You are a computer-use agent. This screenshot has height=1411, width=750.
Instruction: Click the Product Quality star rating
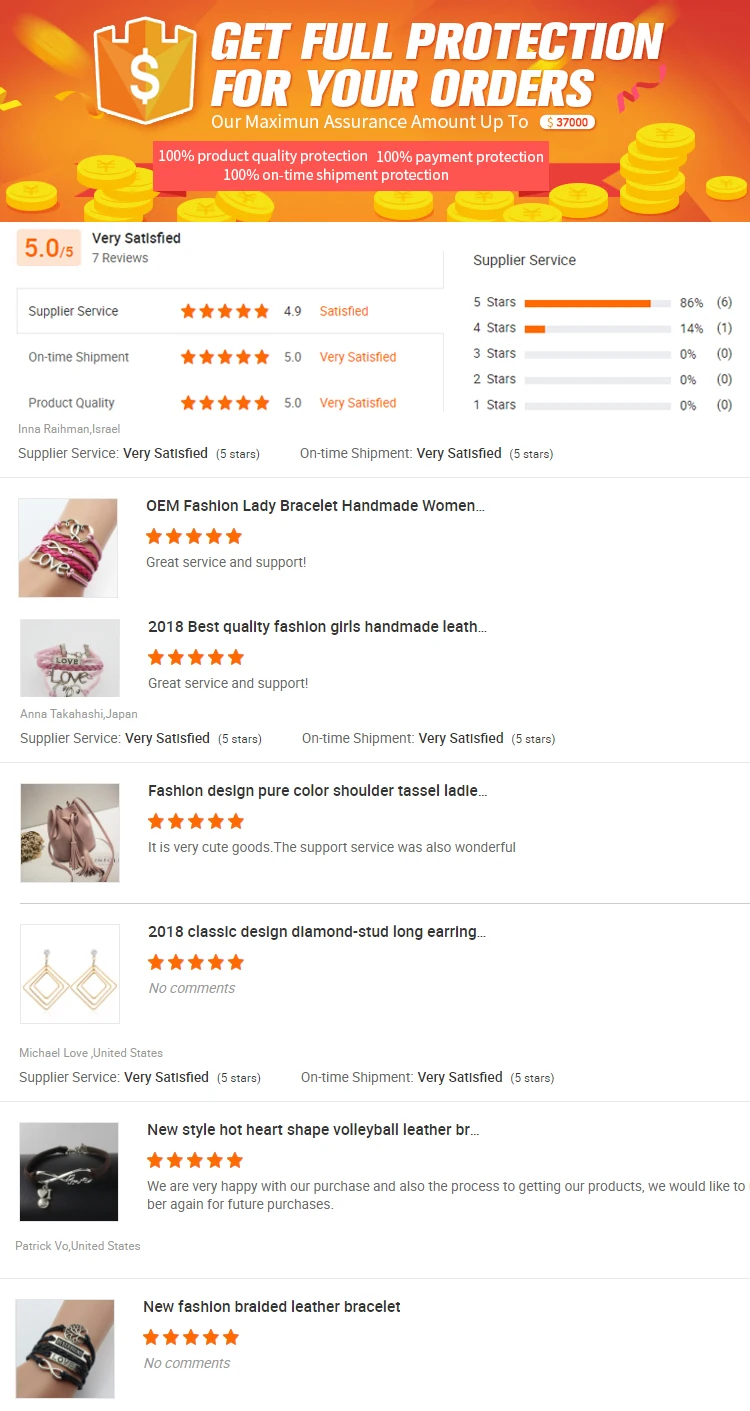click(x=225, y=403)
